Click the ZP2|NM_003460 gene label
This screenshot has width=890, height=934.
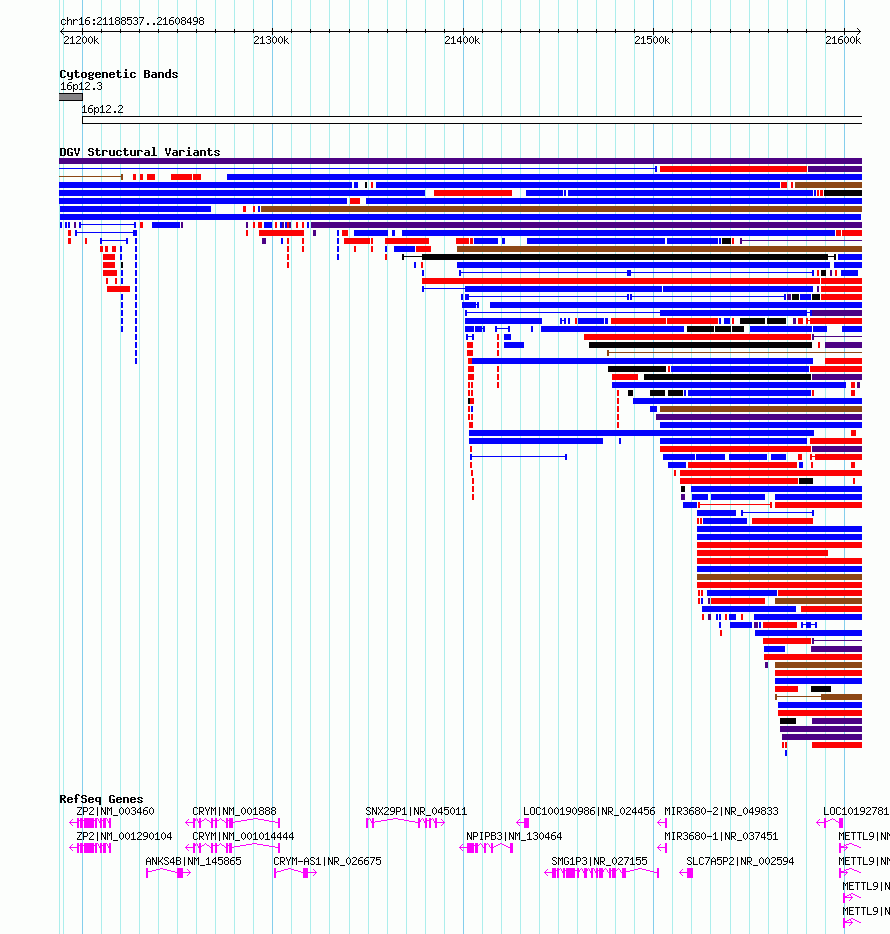tap(115, 811)
